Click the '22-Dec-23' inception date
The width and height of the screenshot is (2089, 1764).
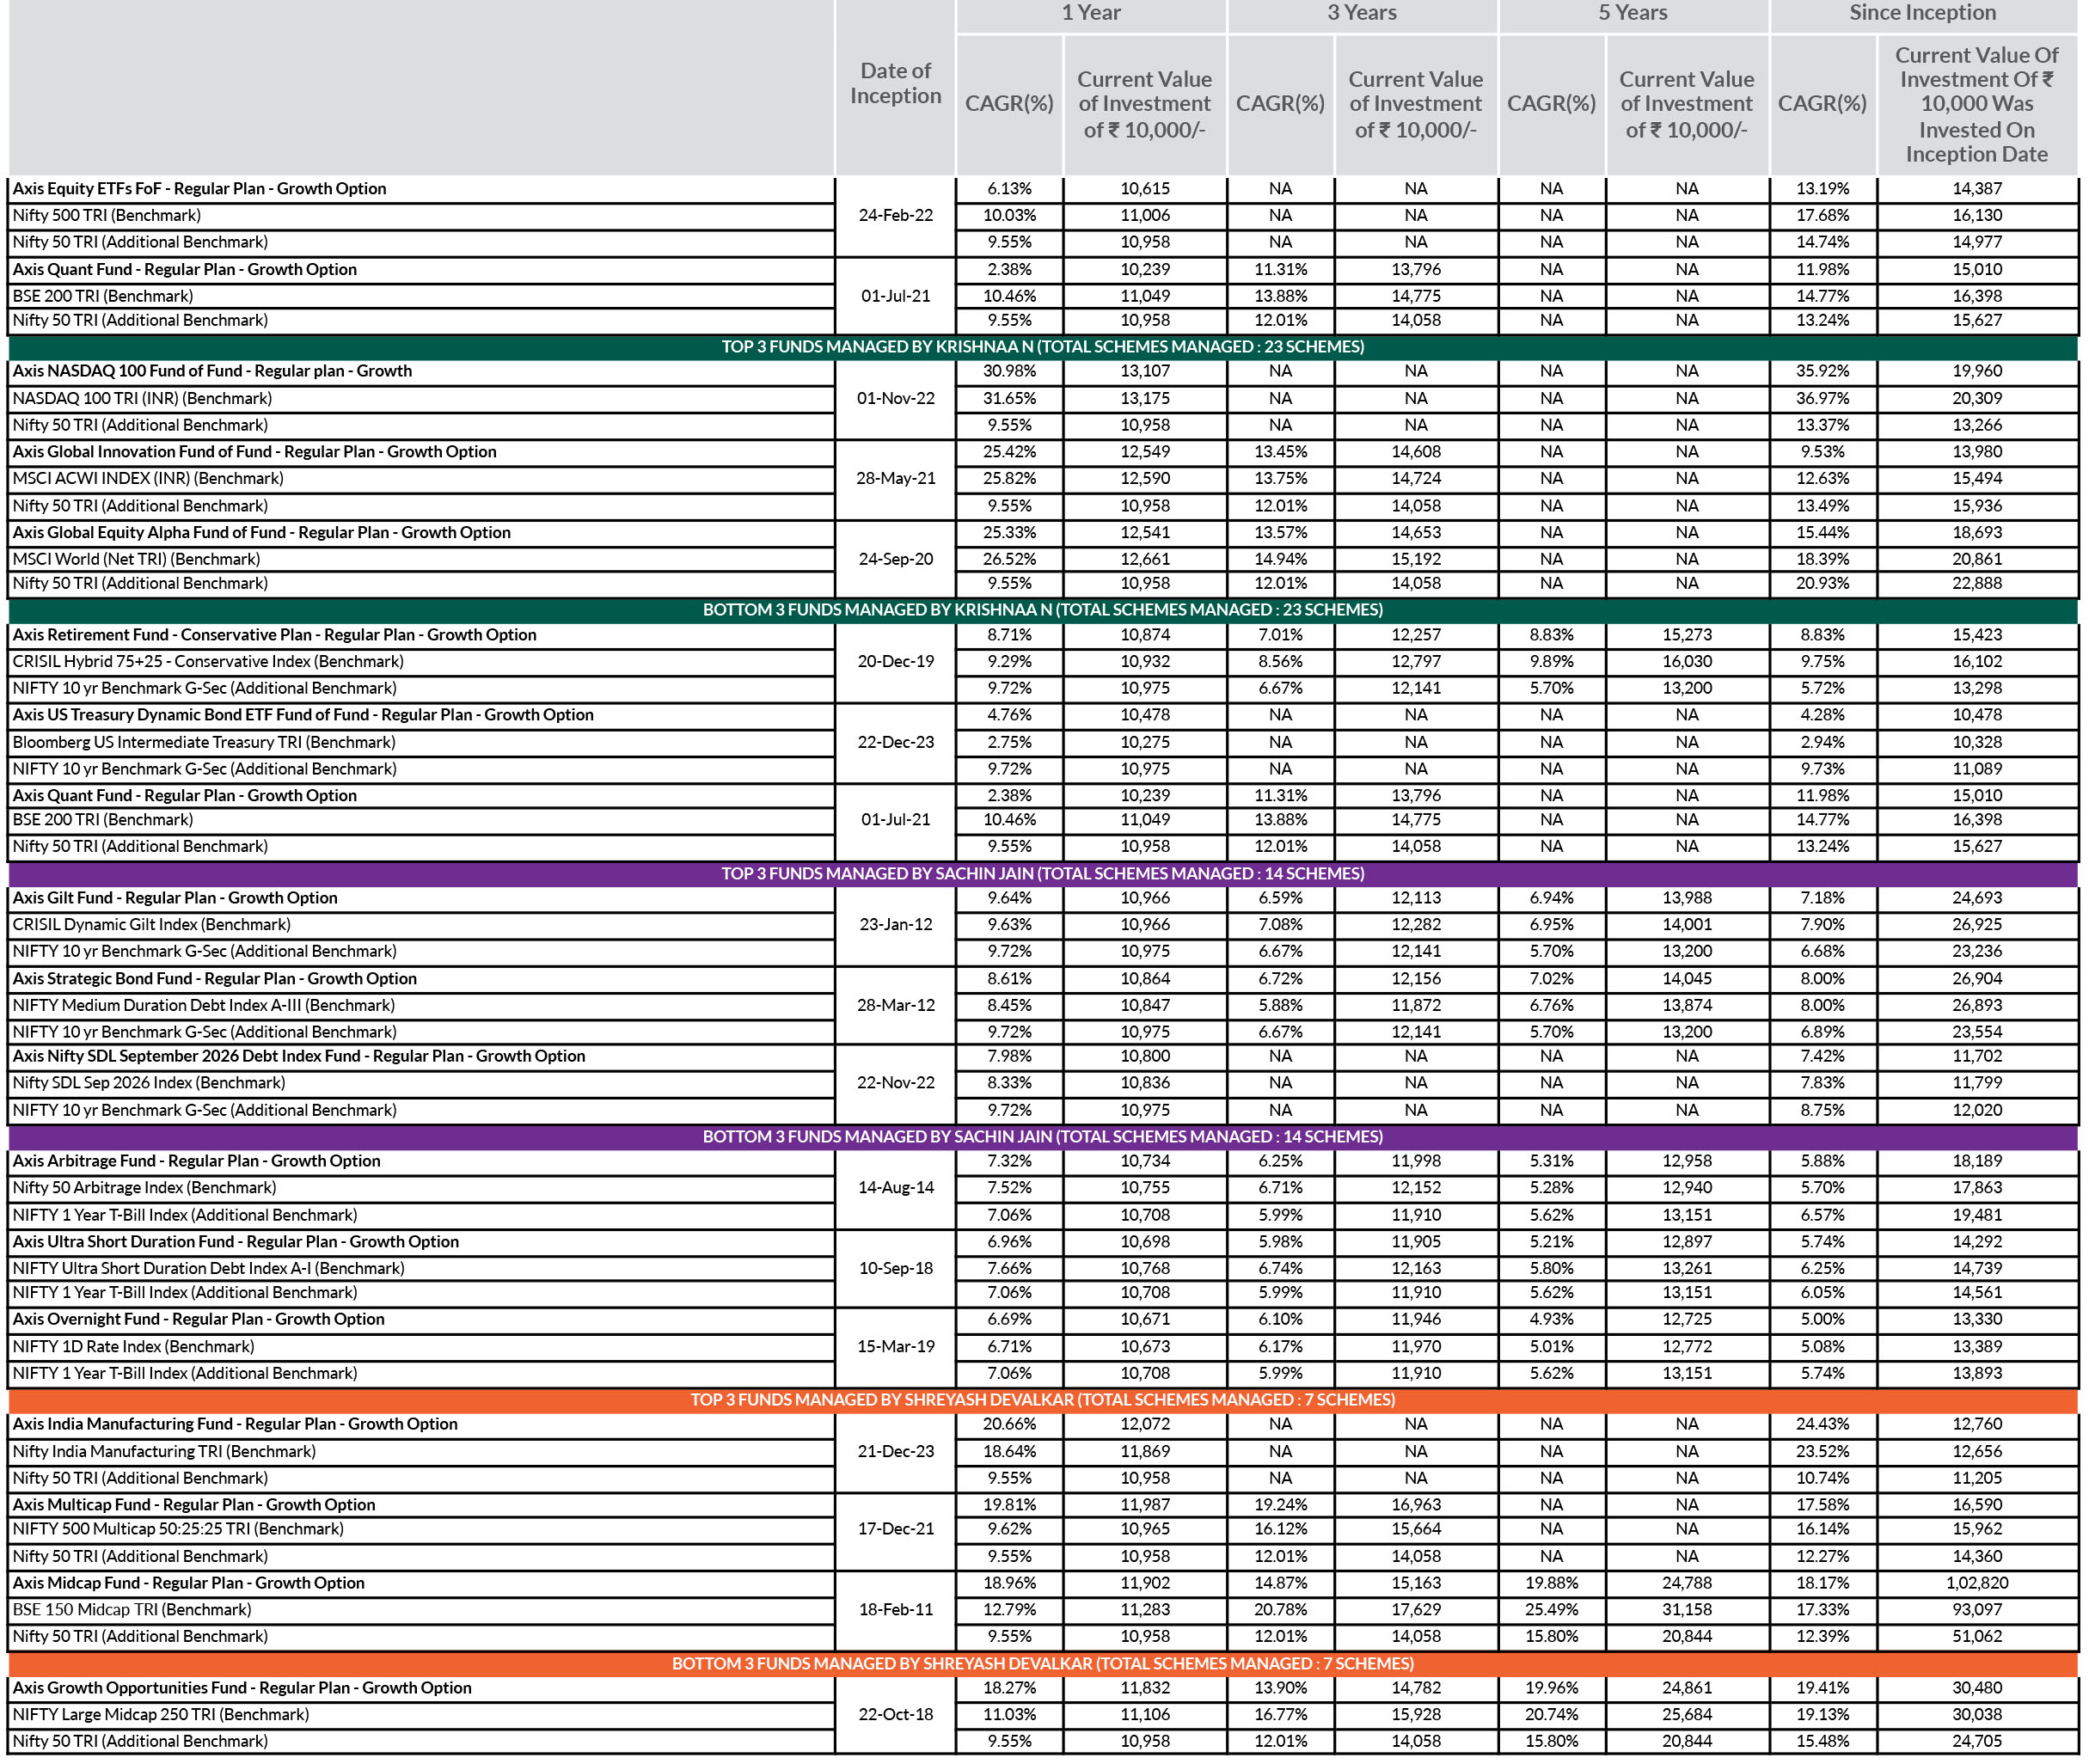[x=895, y=743]
